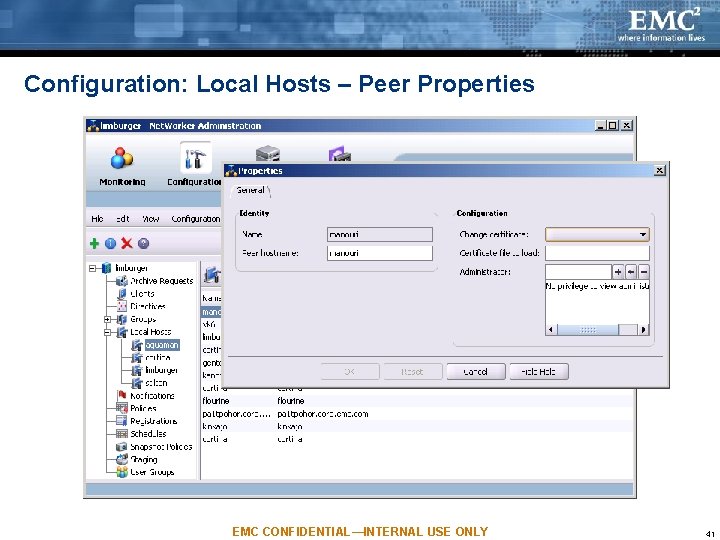The width and height of the screenshot is (720, 540).
Task: Select the pattpohor.corp row in the table
Action: [x=417, y=414]
